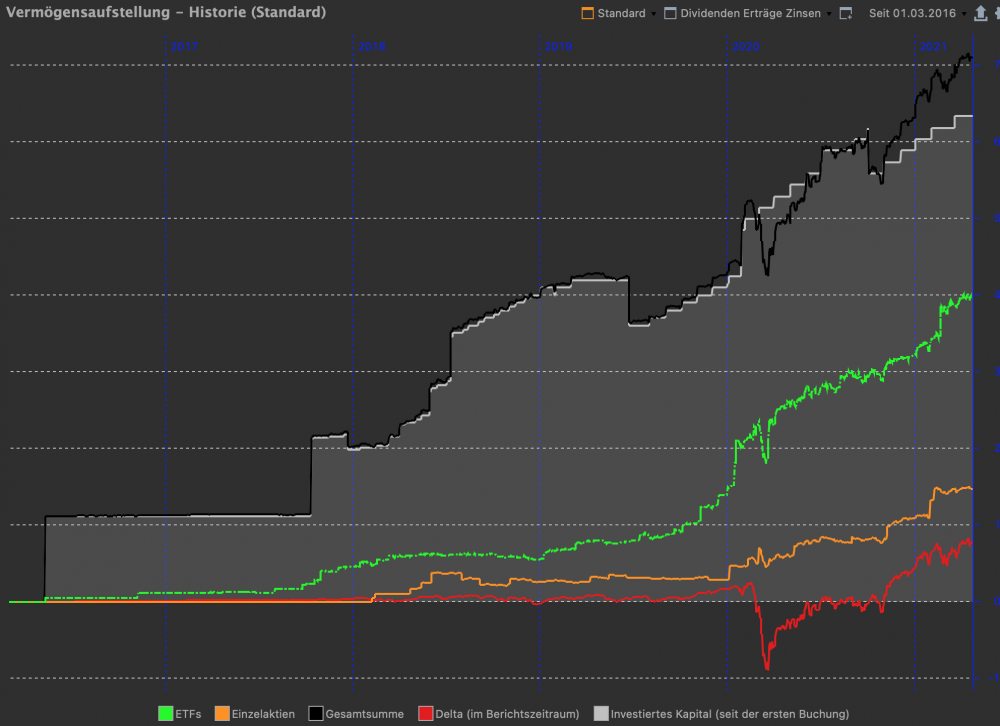Open the dropdown arrow next to Standard
This screenshot has width=1000, height=726.
click(x=654, y=14)
